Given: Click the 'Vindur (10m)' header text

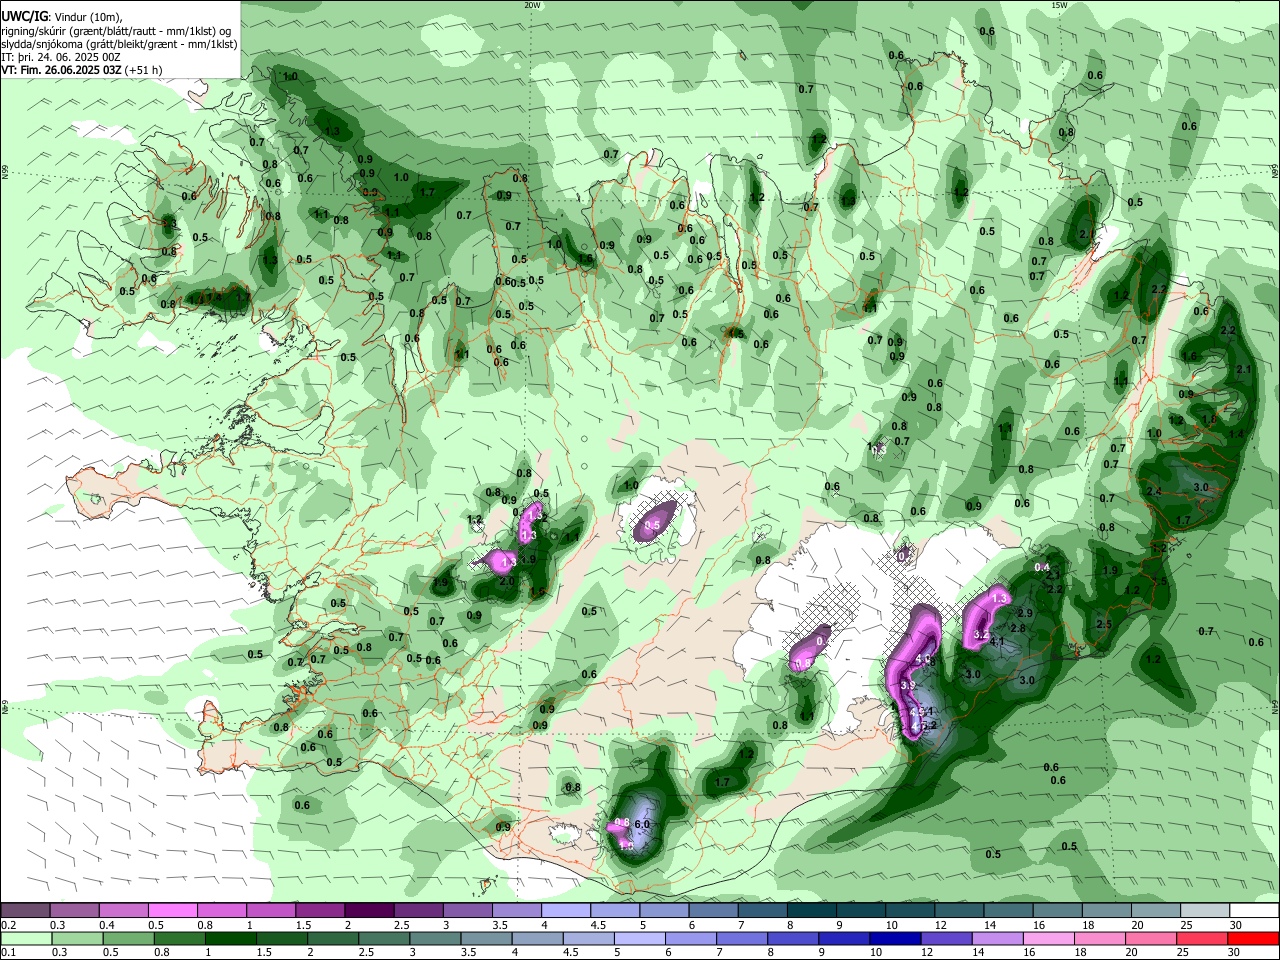Looking at the screenshot, I should tap(87, 16).
